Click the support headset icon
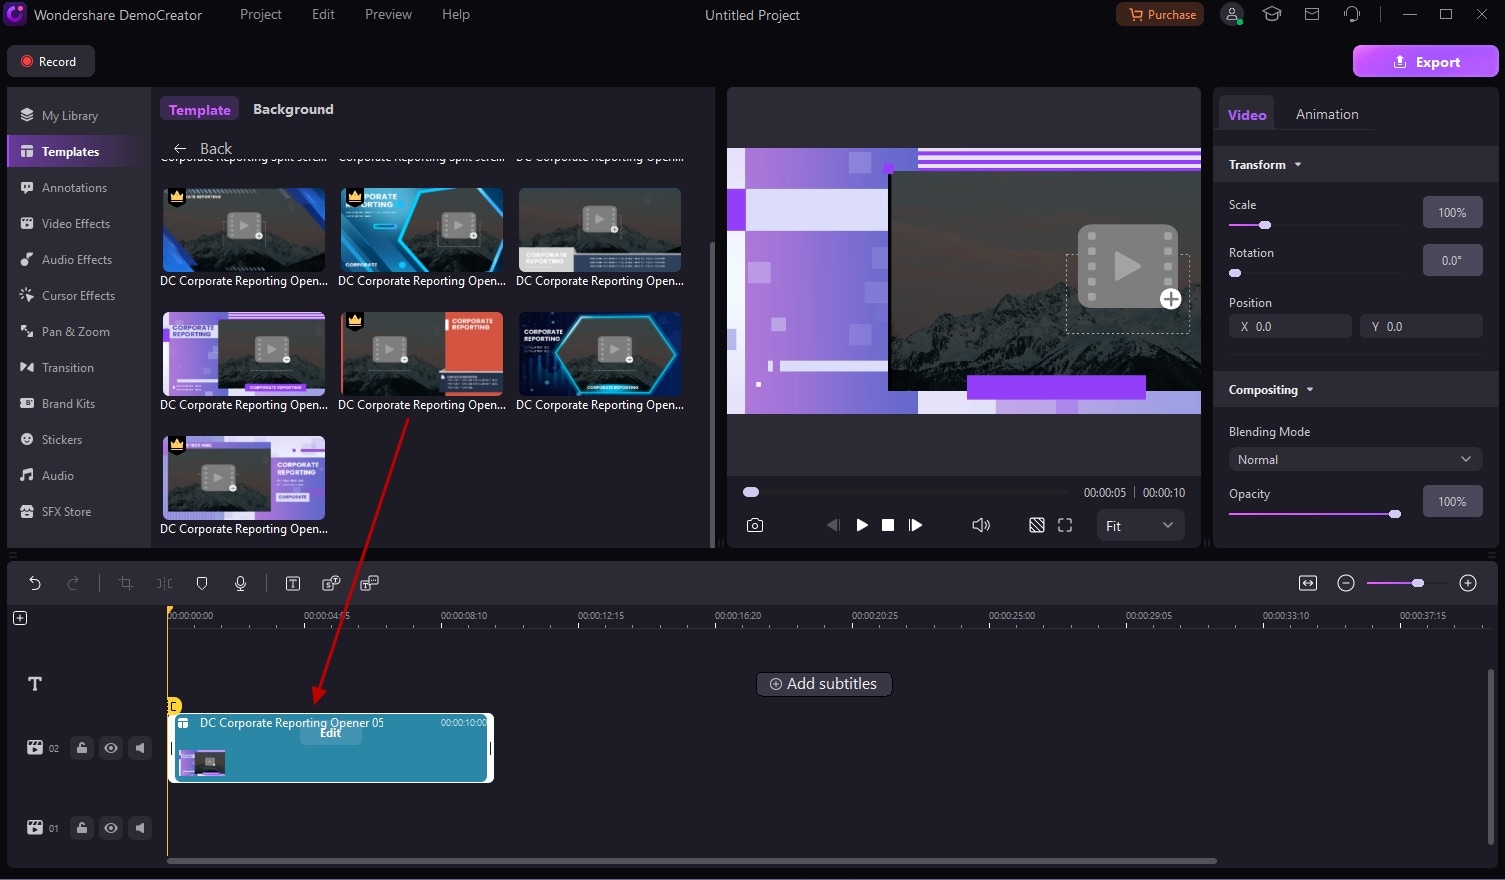 [x=1352, y=15]
